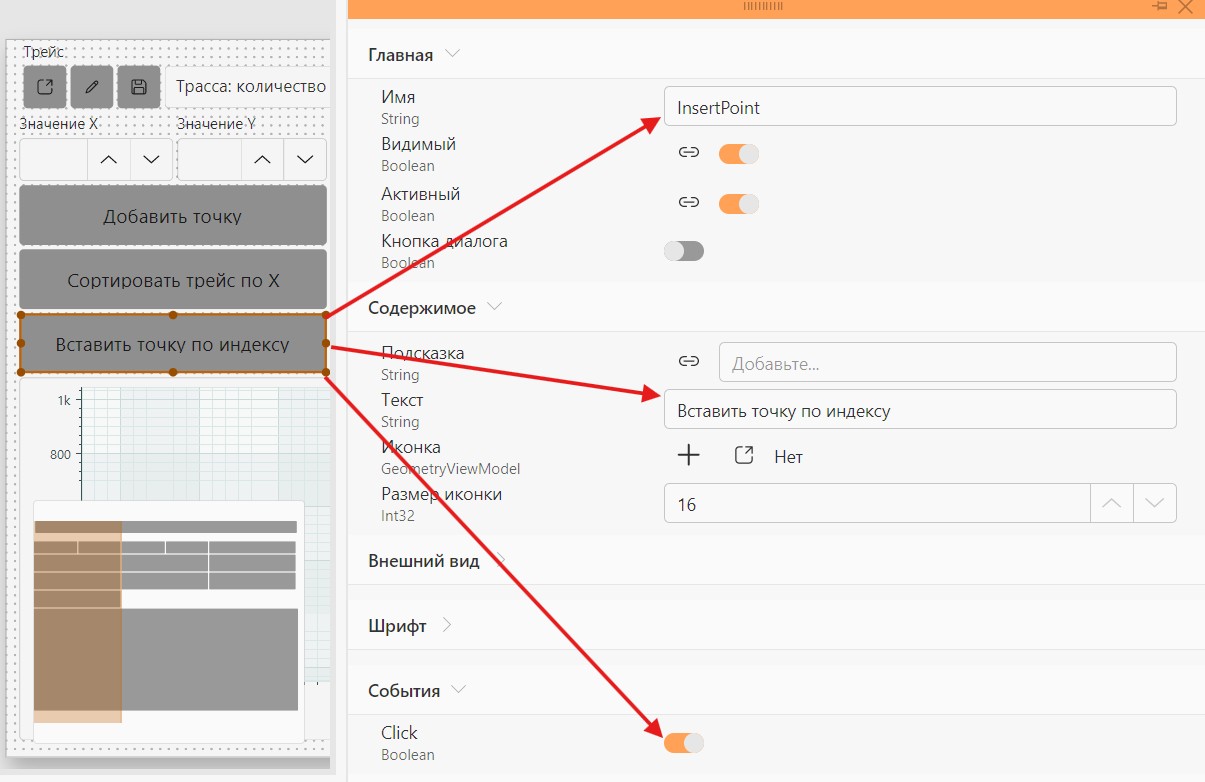Image resolution: width=1205 pixels, height=782 pixels.
Task: Click the floppy disk save icon
Action: click(139, 87)
